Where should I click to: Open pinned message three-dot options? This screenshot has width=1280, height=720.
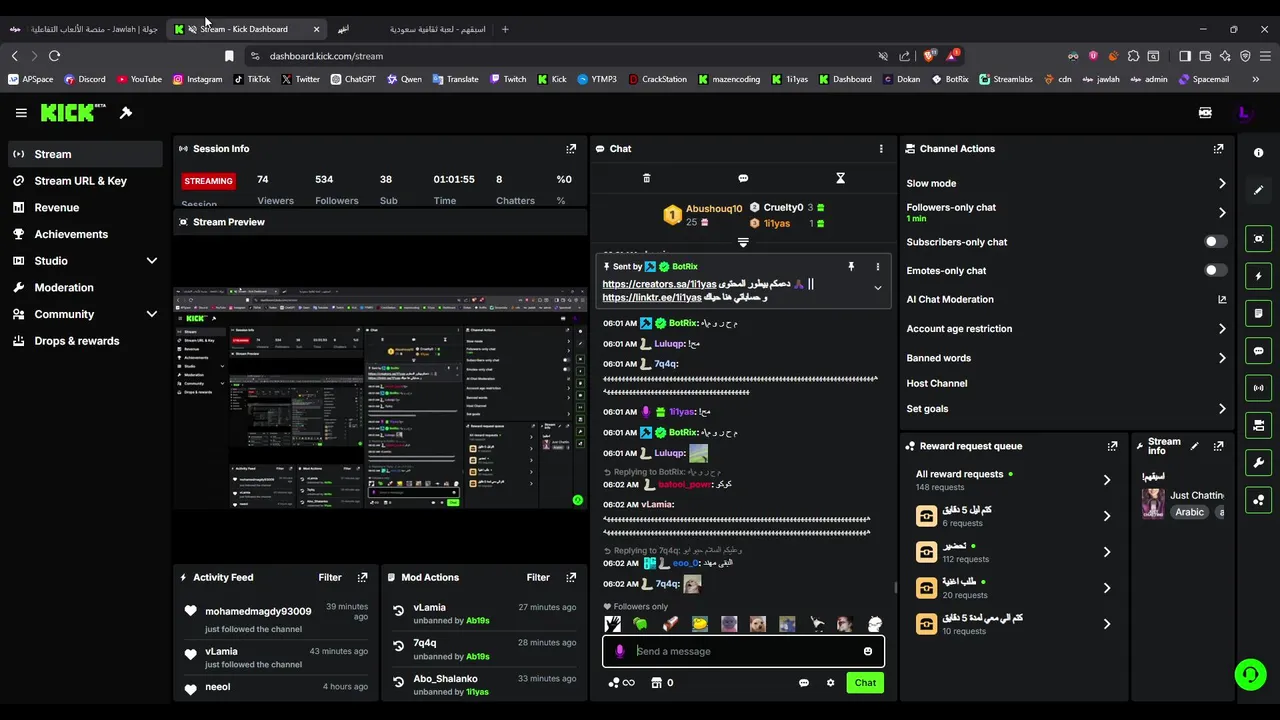tap(878, 267)
